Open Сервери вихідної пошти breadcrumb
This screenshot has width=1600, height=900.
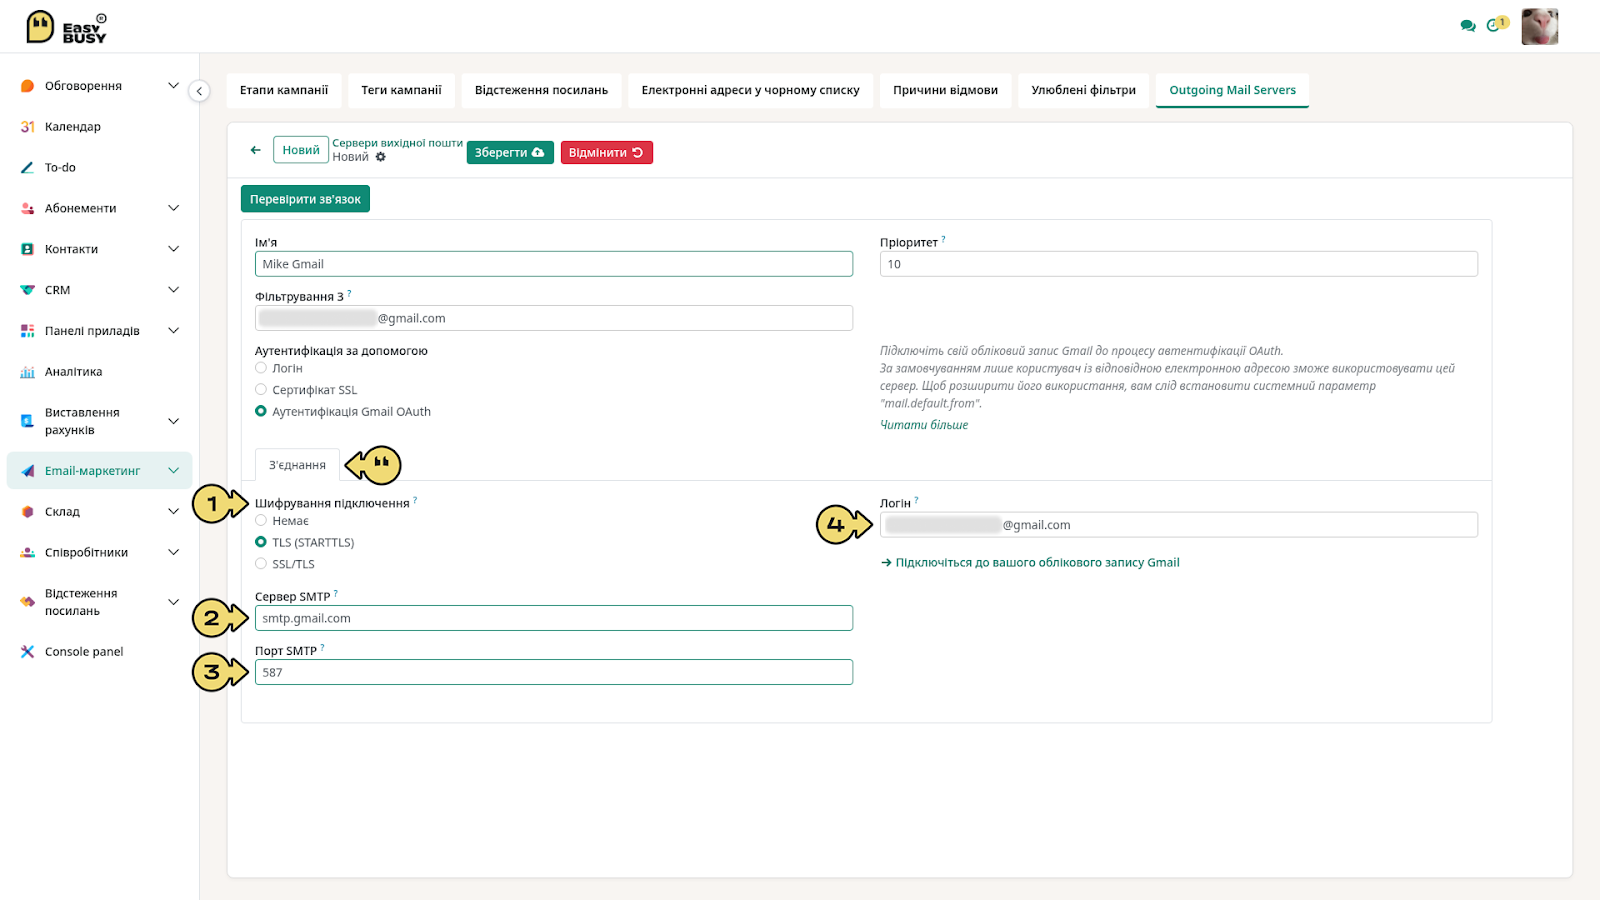[397, 143]
